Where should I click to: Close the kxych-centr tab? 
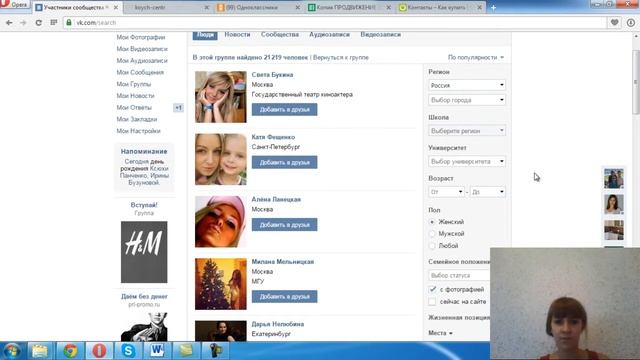point(207,7)
